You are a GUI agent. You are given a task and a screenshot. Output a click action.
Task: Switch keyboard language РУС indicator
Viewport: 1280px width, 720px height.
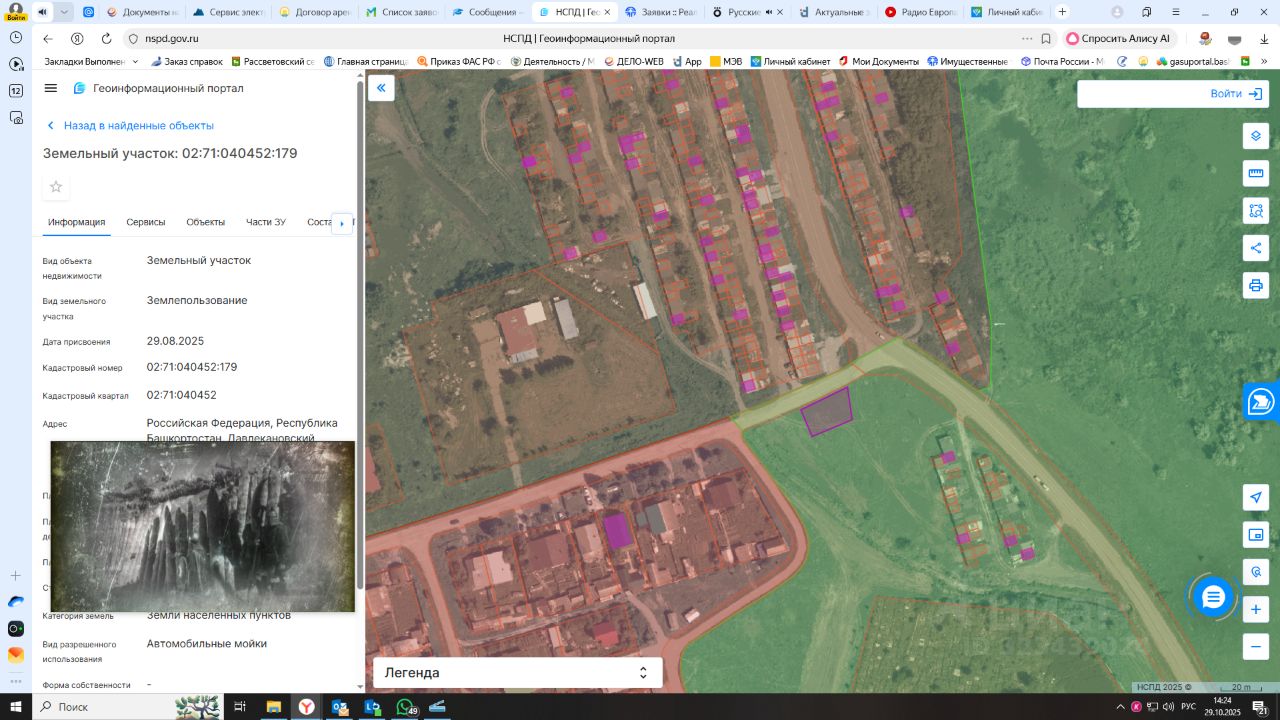coord(1188,707)
